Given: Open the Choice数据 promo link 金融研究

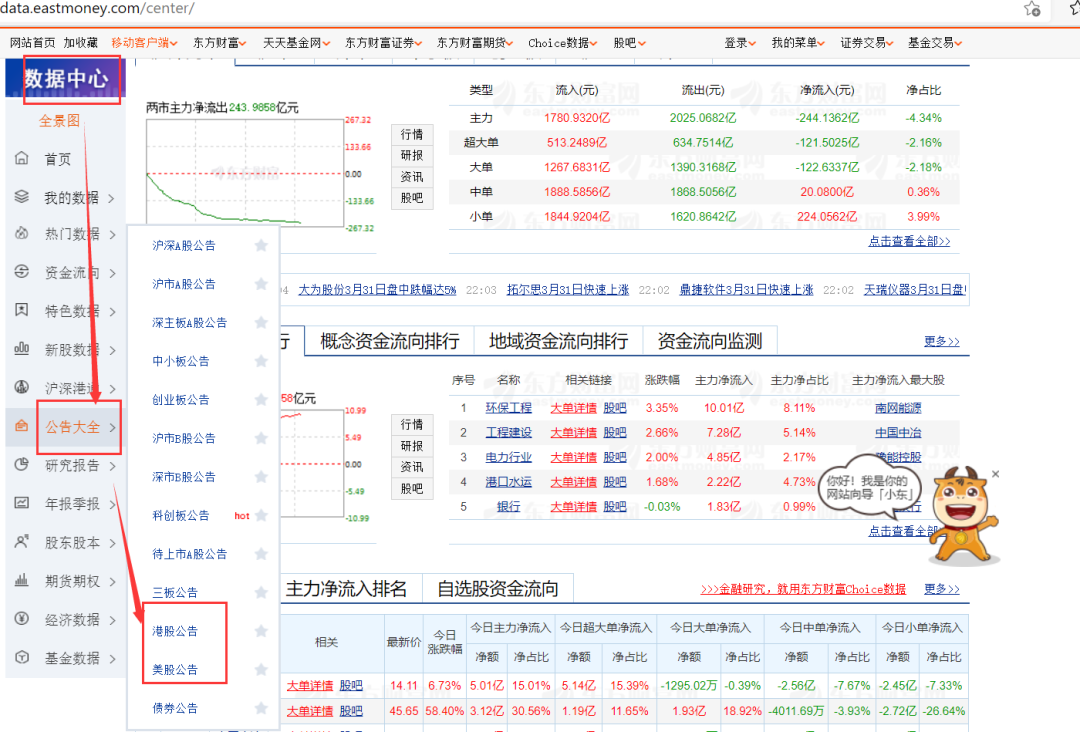Looking at the screenshot, I should (x=803, y=589).
